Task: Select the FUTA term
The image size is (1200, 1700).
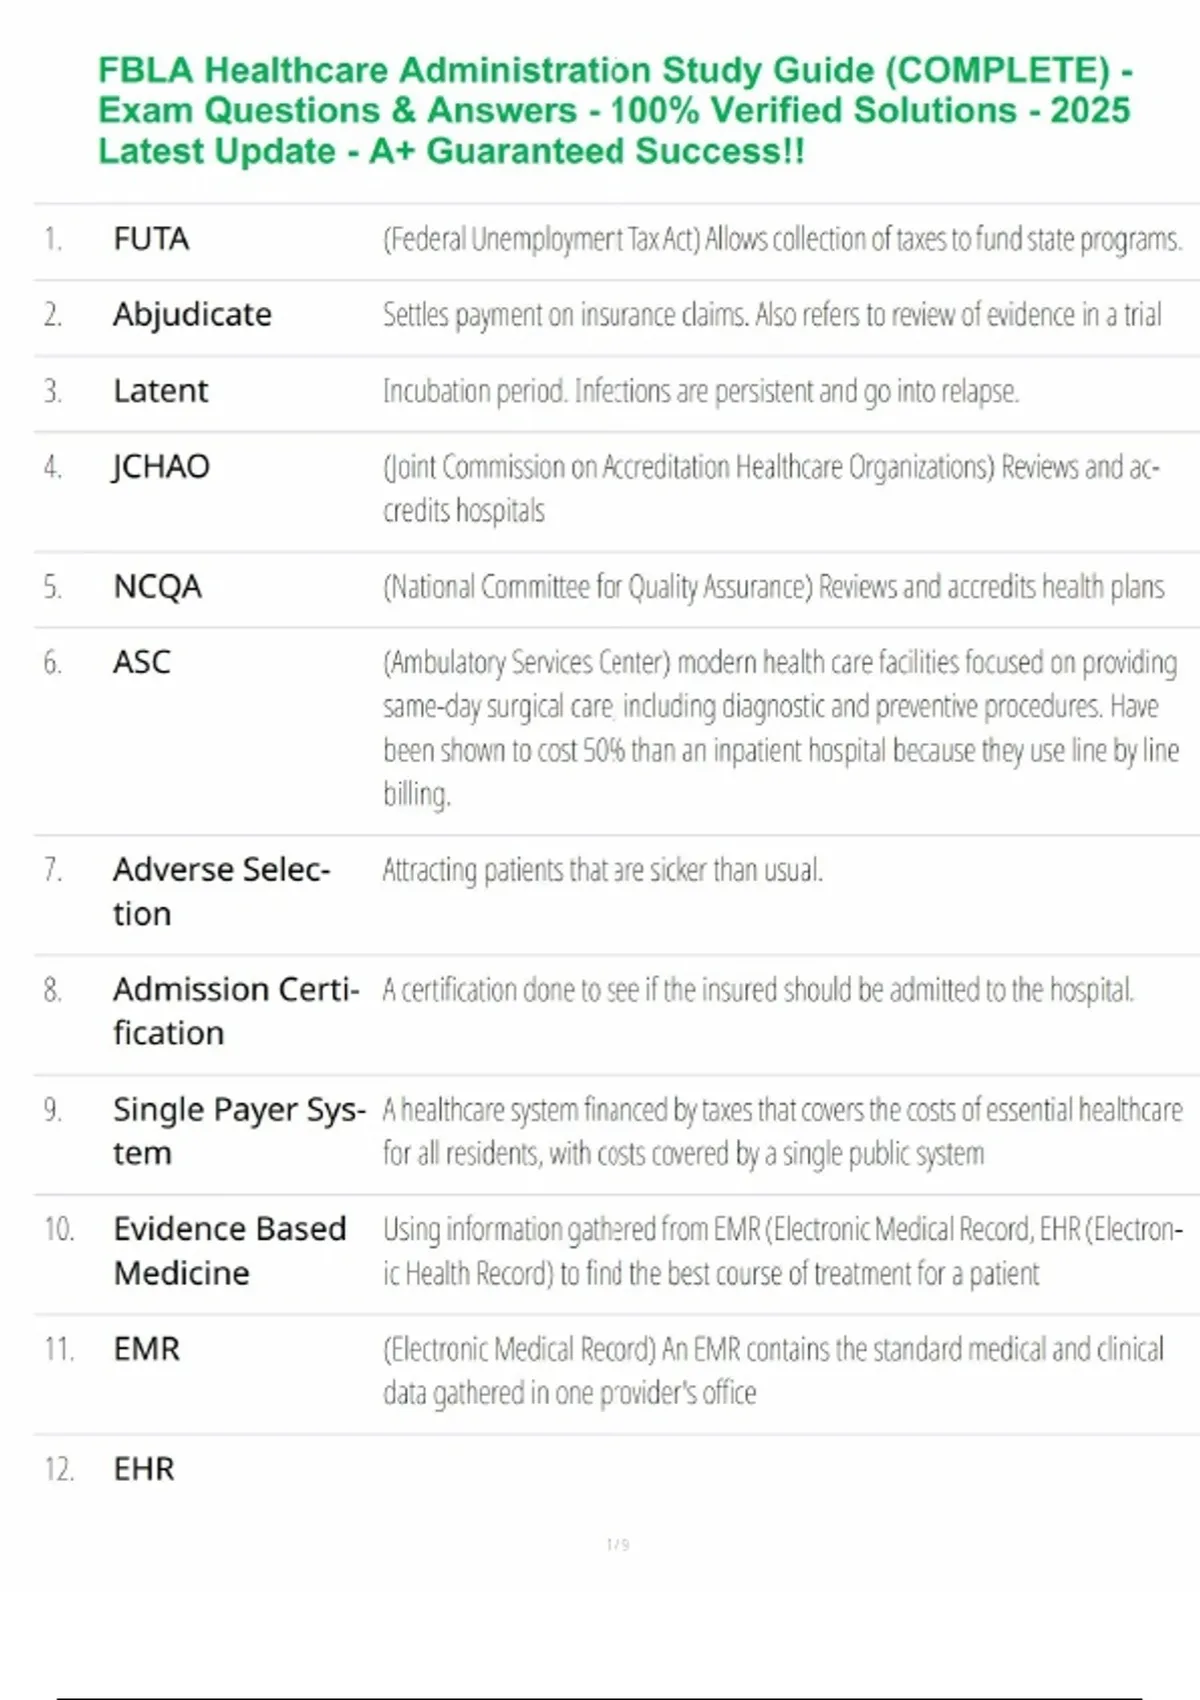Action: tap(151, 240)
